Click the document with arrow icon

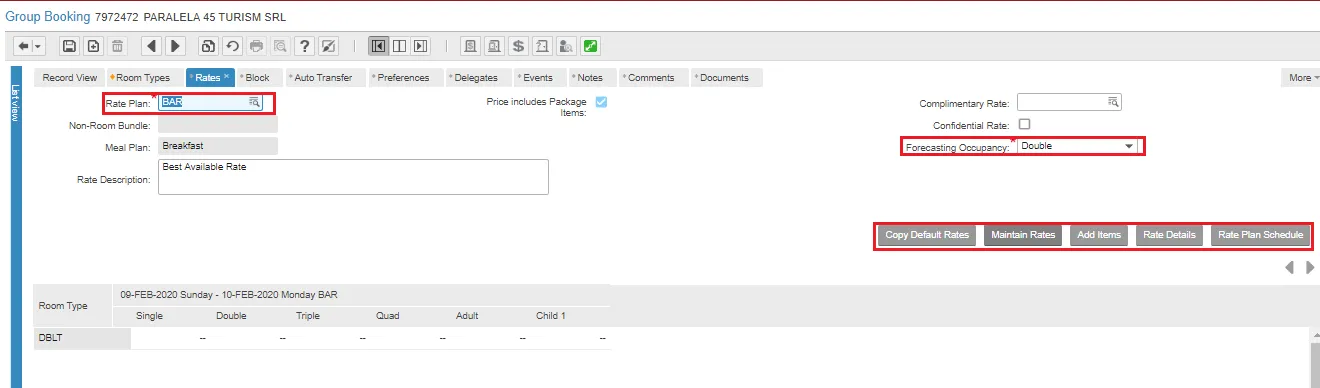point(543,46)
